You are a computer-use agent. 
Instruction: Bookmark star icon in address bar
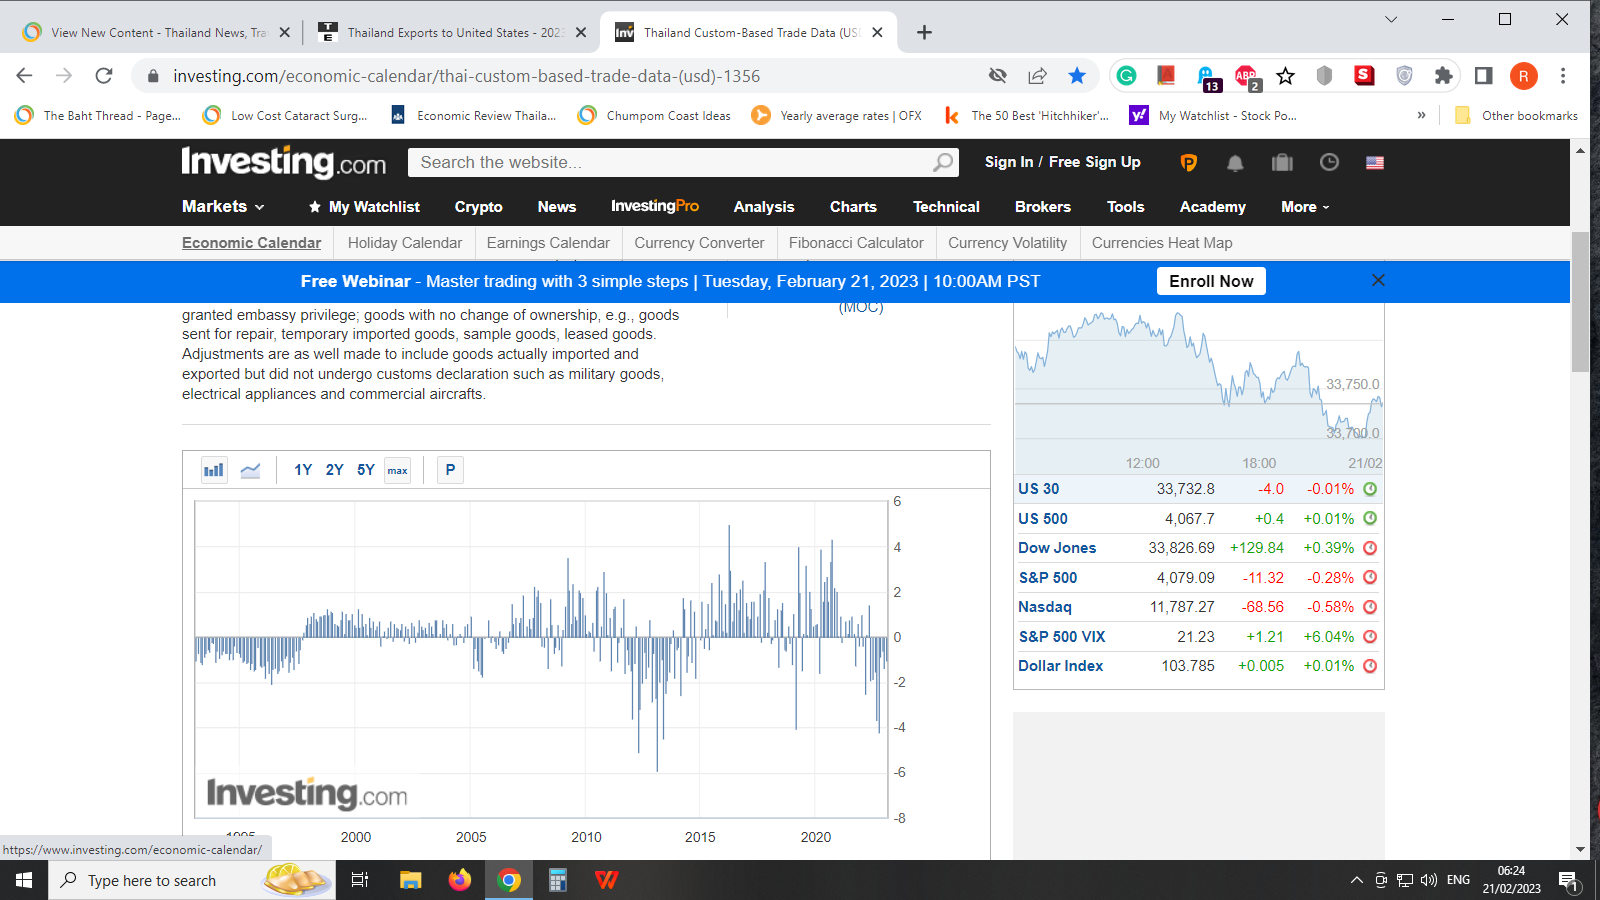1077,76
